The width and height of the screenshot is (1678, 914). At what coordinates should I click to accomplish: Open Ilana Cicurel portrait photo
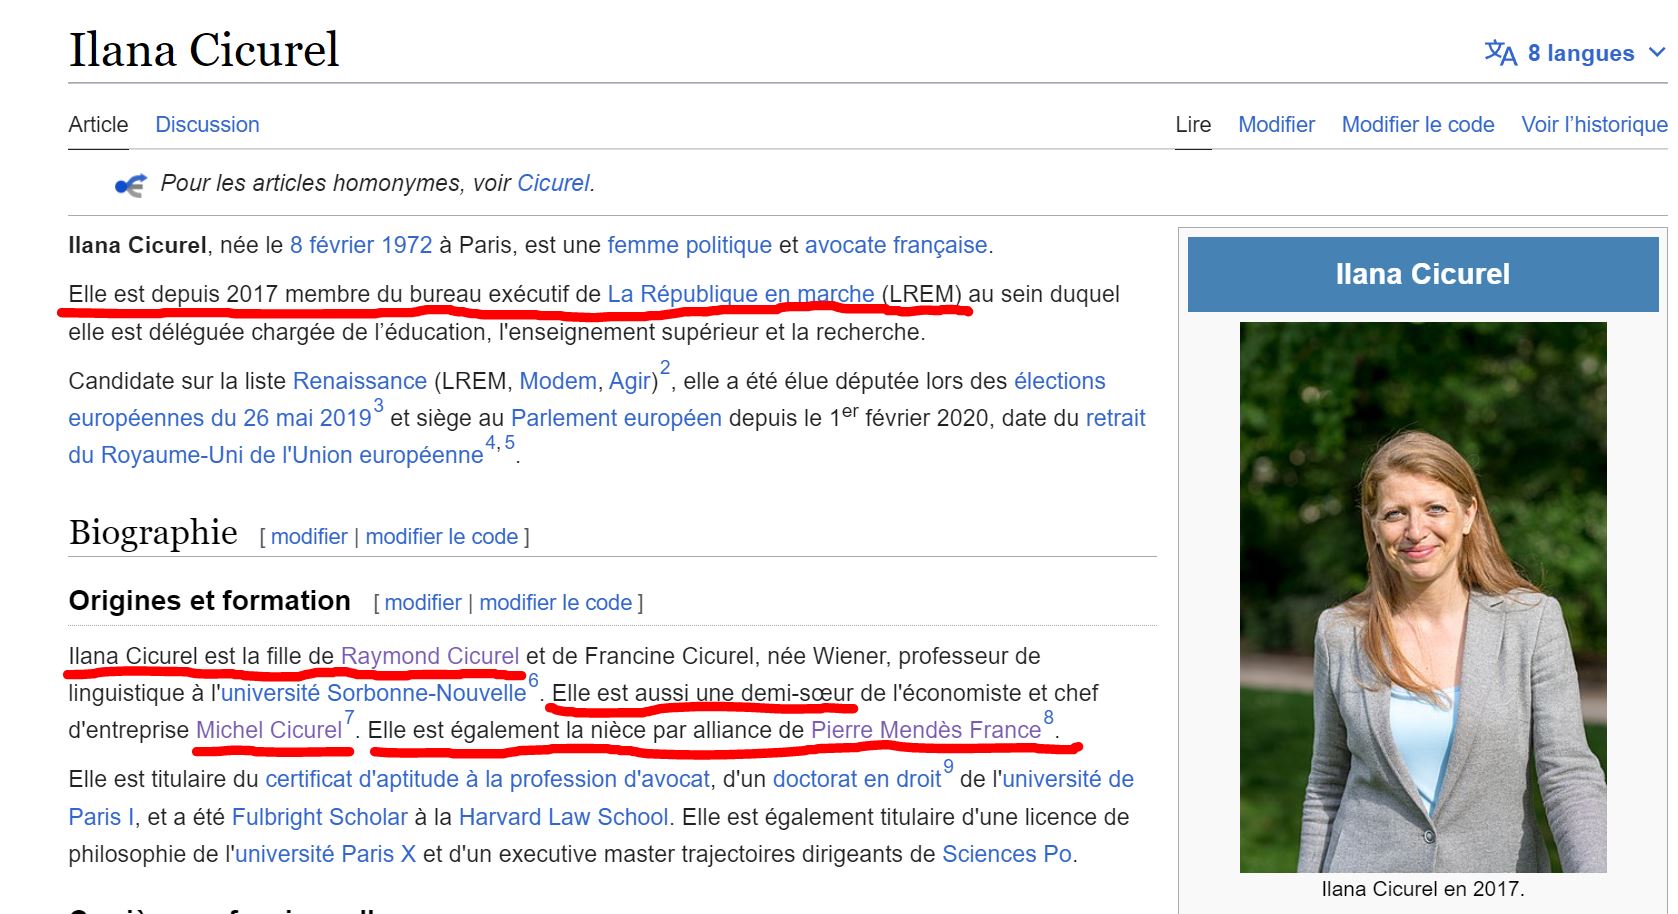click(1422, 597)
